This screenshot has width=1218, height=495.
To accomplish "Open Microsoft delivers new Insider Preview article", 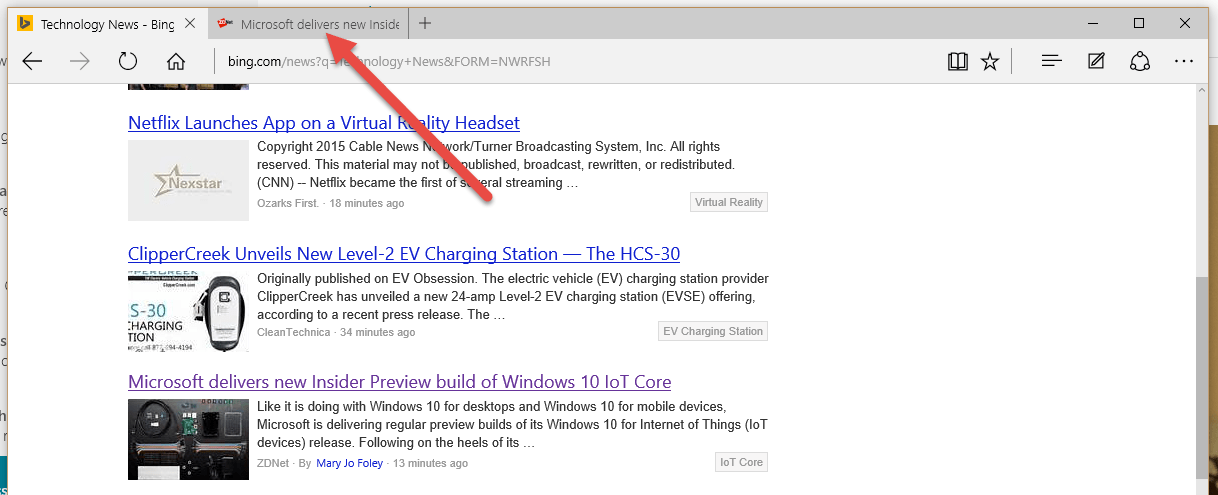I will coord(399,382).
